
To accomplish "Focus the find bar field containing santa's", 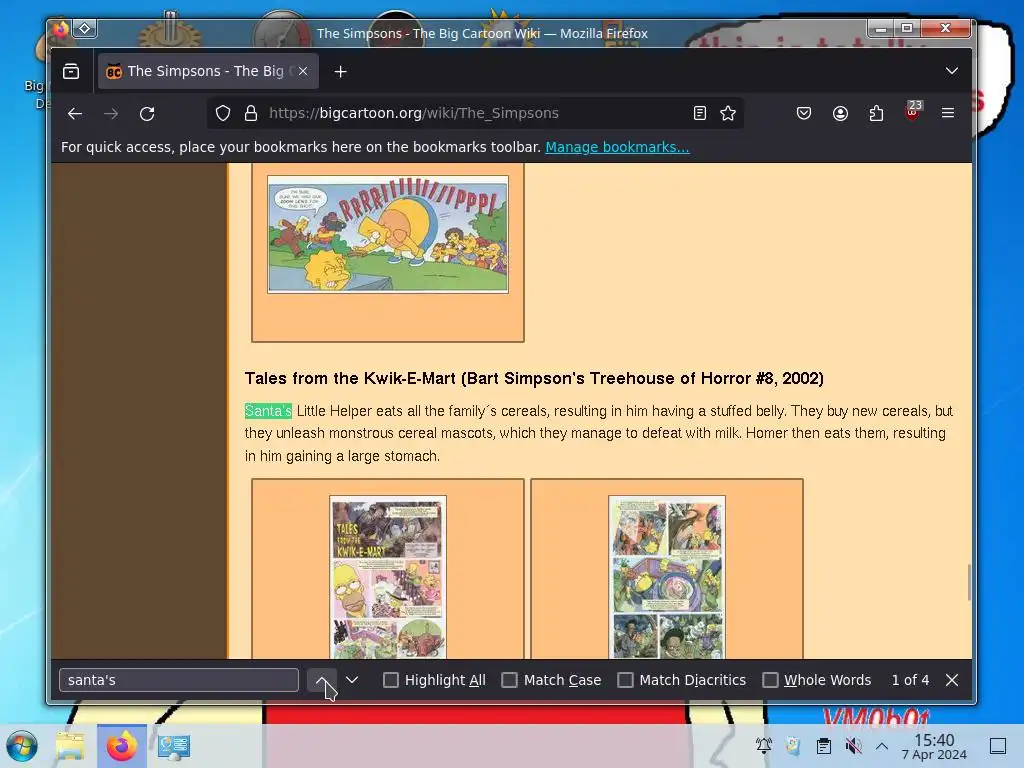I will [x=179, y=680].
